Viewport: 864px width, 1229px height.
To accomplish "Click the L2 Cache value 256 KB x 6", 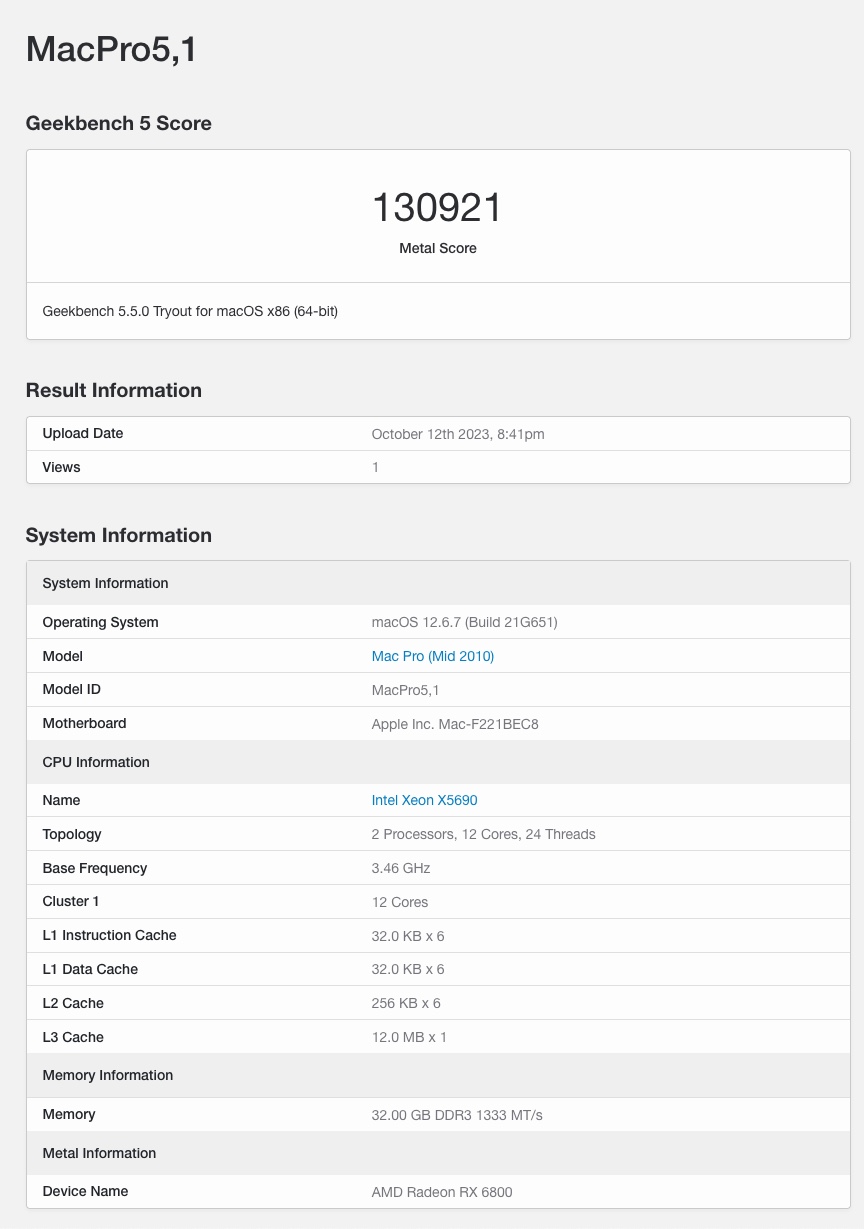I will [406, 1003].
